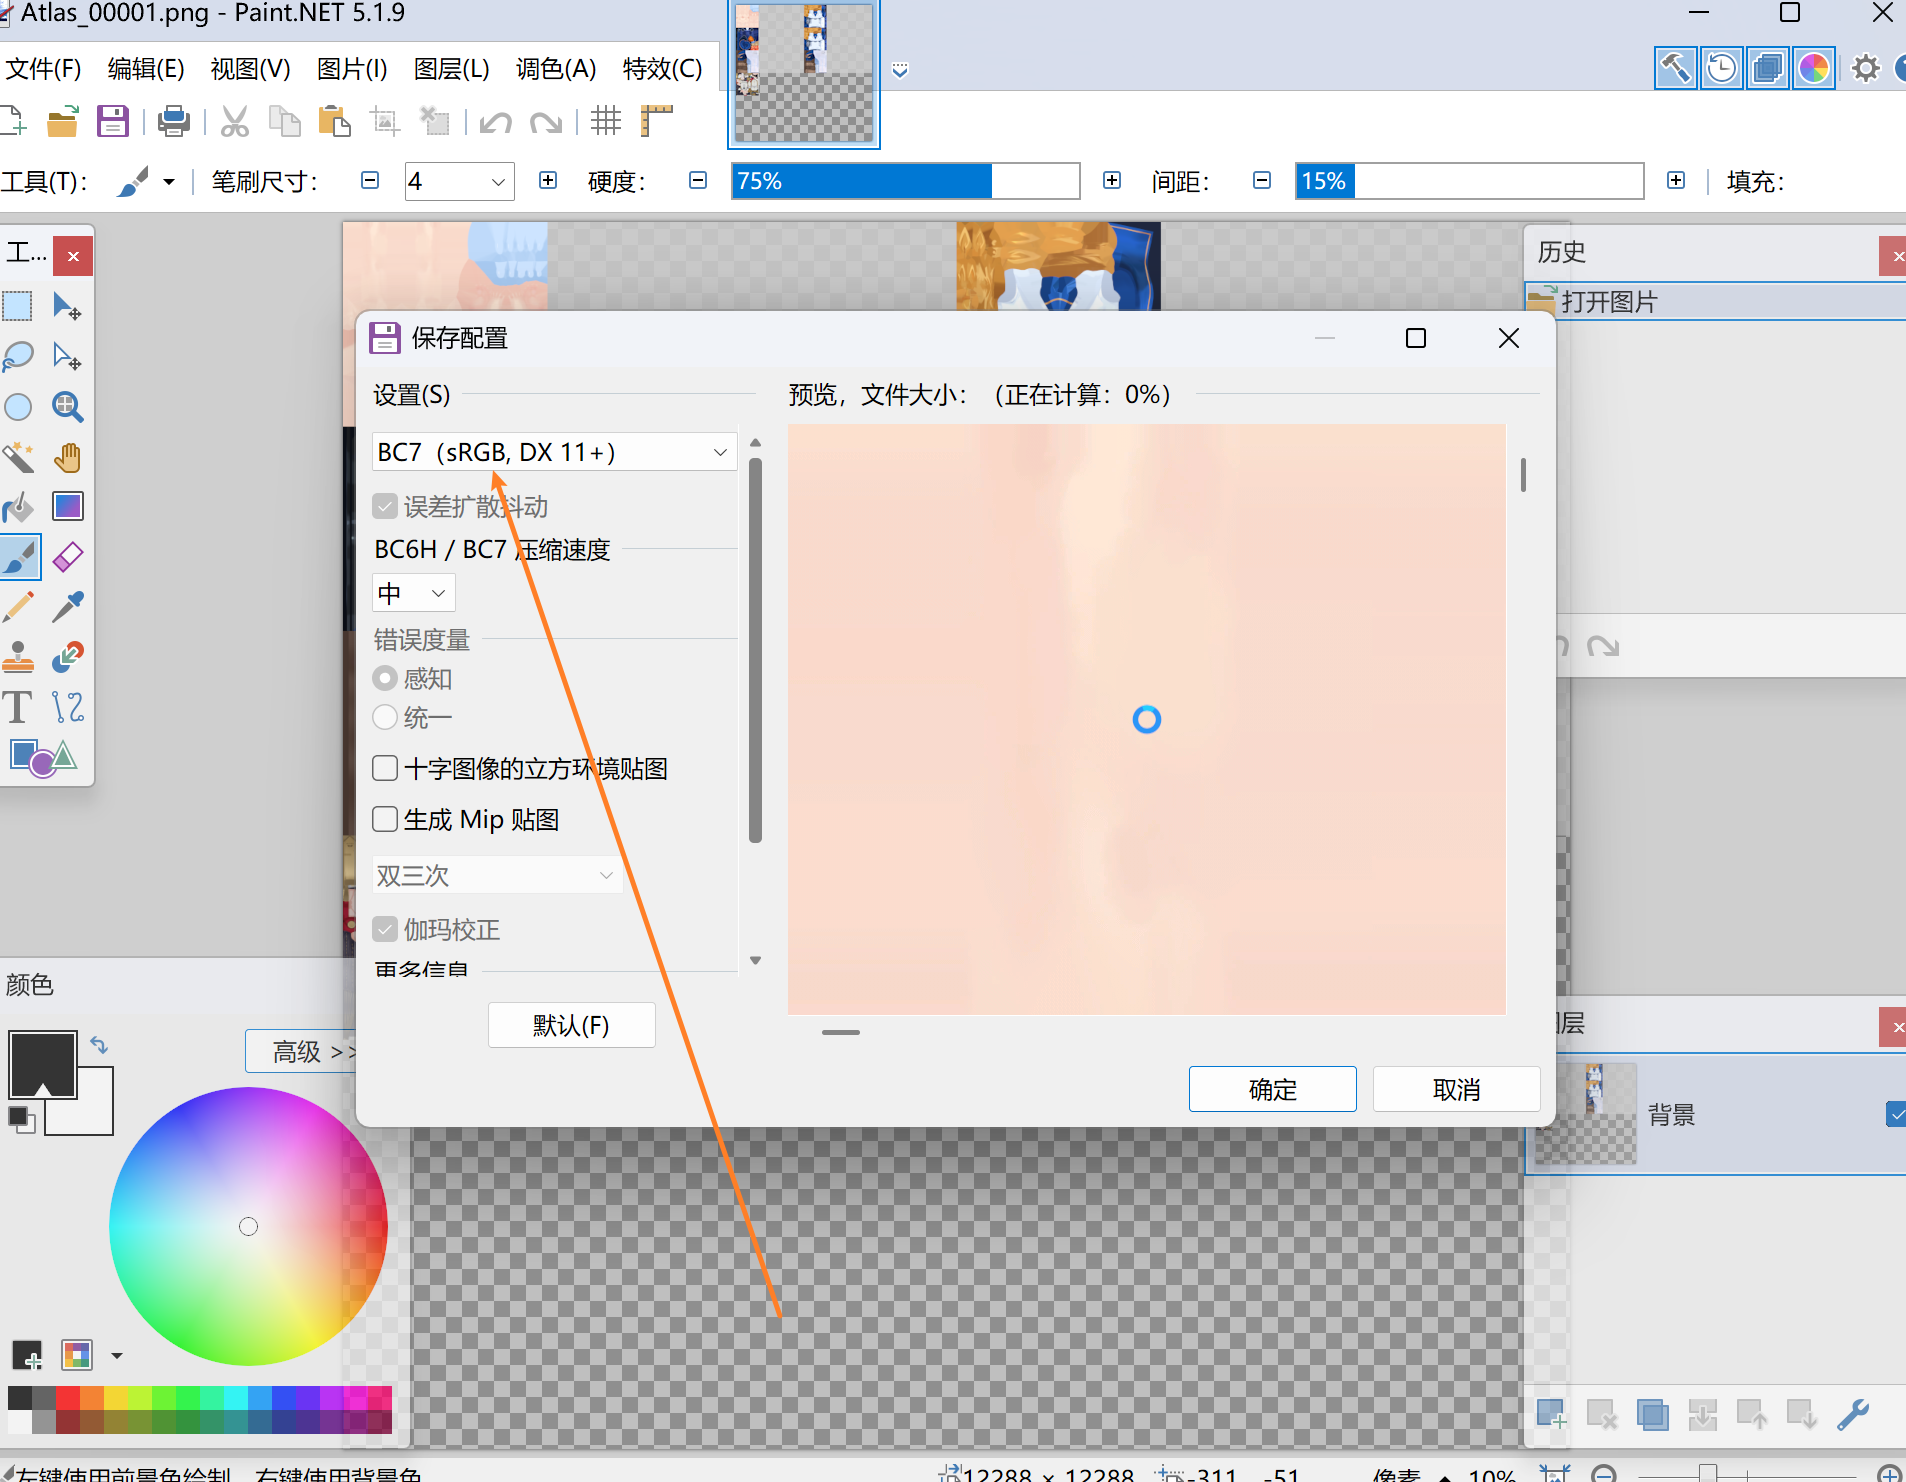1906x1482 pixels.
Task: Open the BC7 (sRGB, DX 11+) format dropdown
Action: 554,452
